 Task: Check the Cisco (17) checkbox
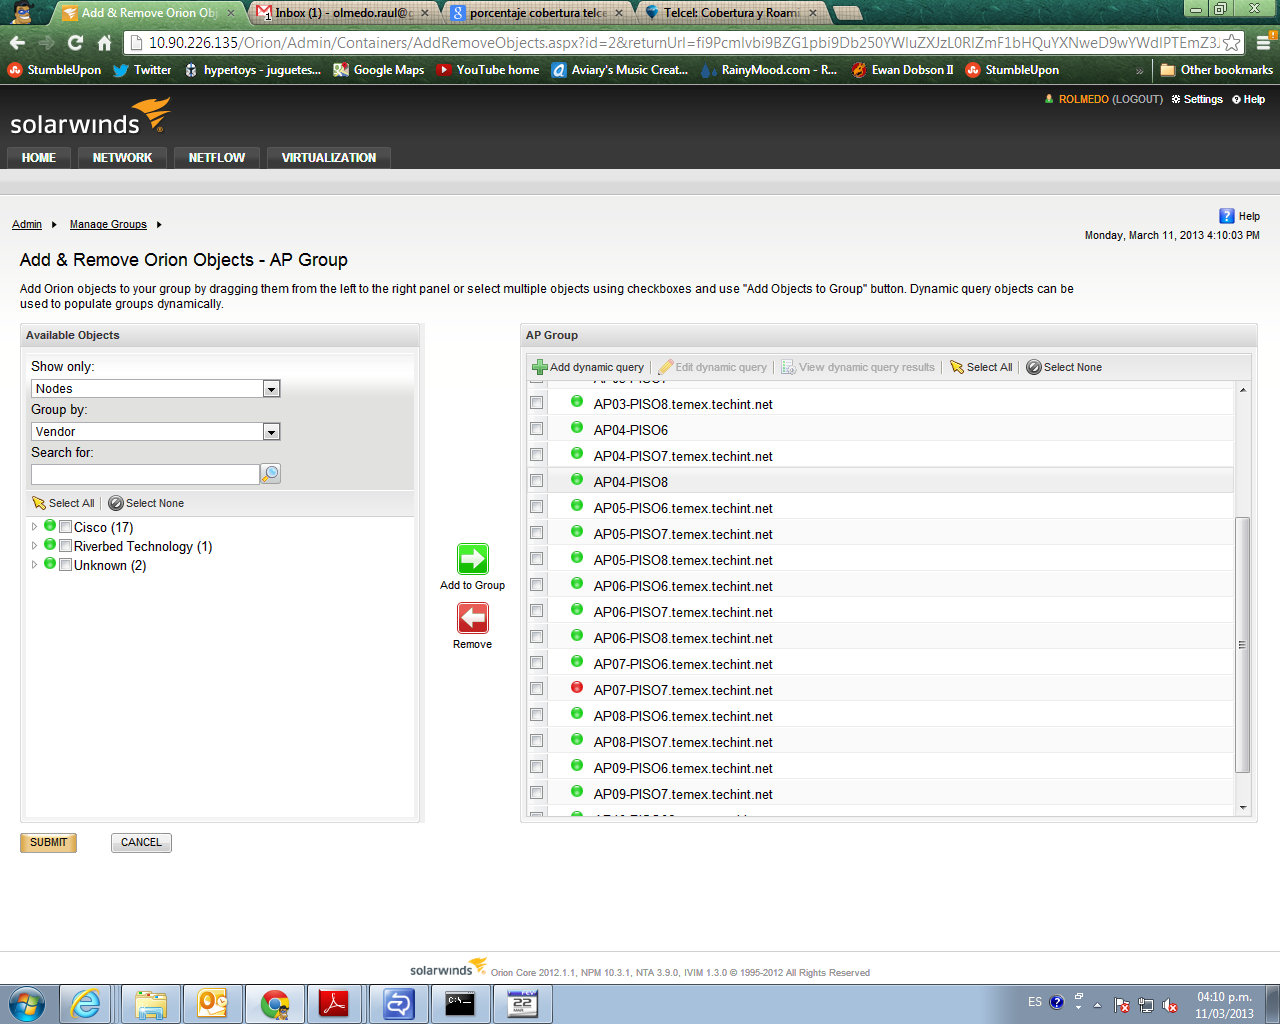(x=65, y=527)
